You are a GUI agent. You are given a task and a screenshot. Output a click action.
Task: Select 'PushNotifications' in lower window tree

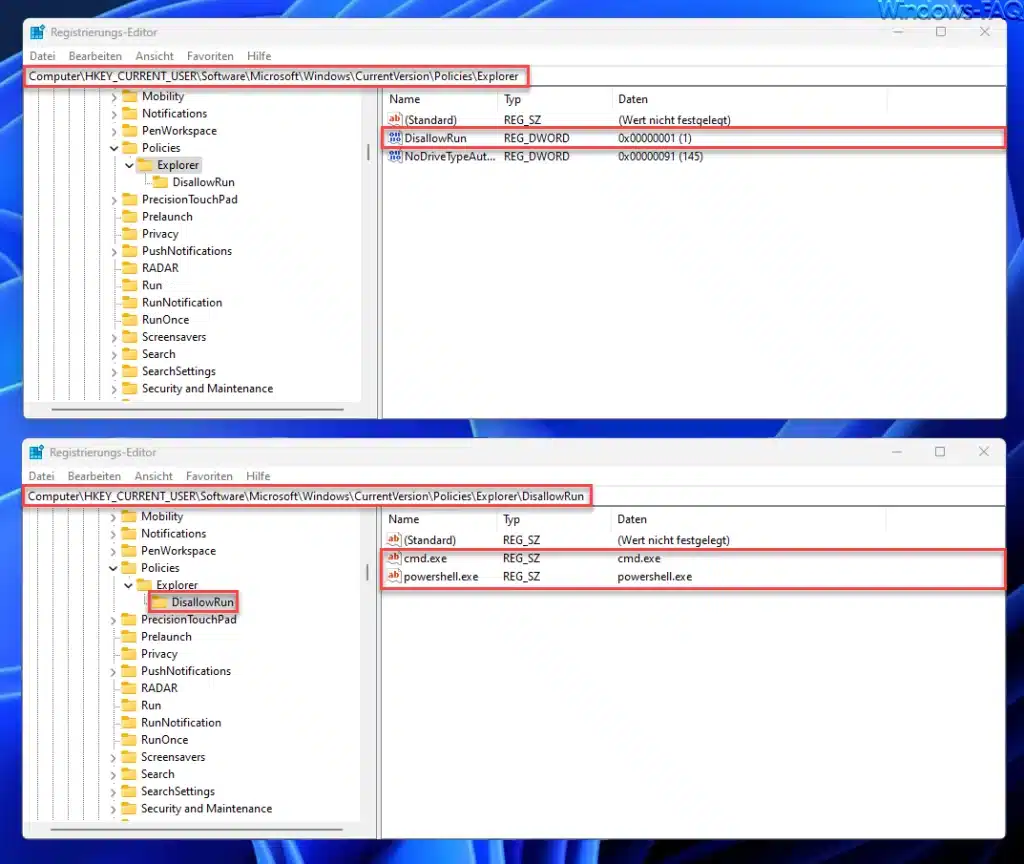coord(186,671)
